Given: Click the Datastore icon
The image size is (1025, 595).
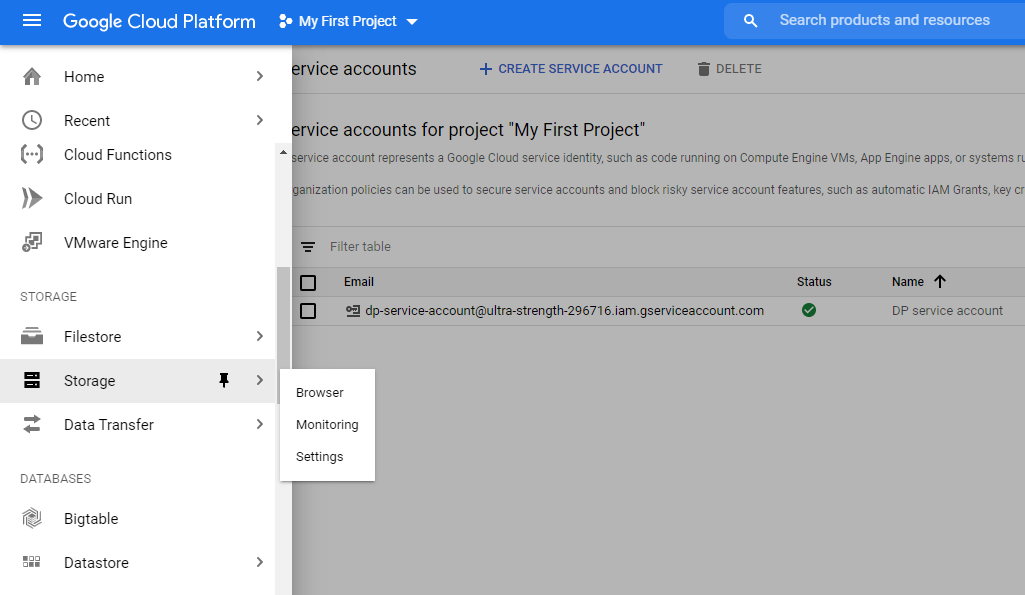Looking at the screenshot, I should [31, 562].
